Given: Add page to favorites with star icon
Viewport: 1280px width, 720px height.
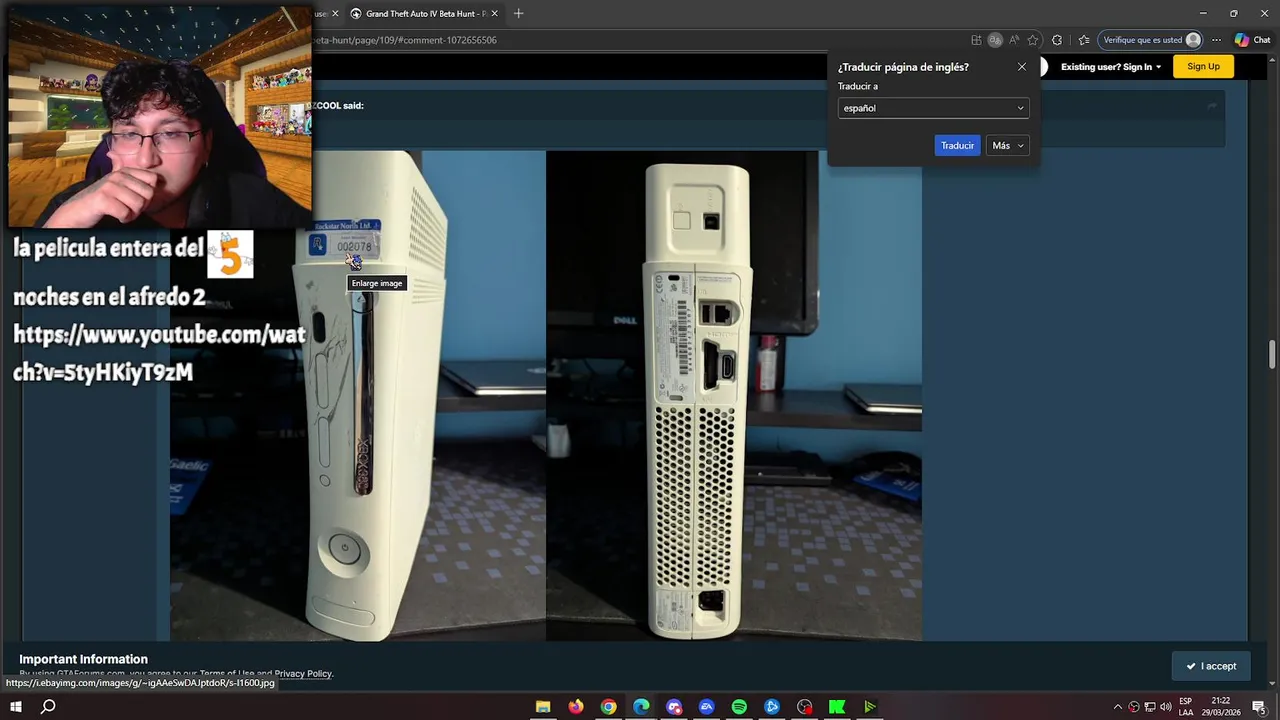Looking at the screenshot, I should [x=1033, y=40].
